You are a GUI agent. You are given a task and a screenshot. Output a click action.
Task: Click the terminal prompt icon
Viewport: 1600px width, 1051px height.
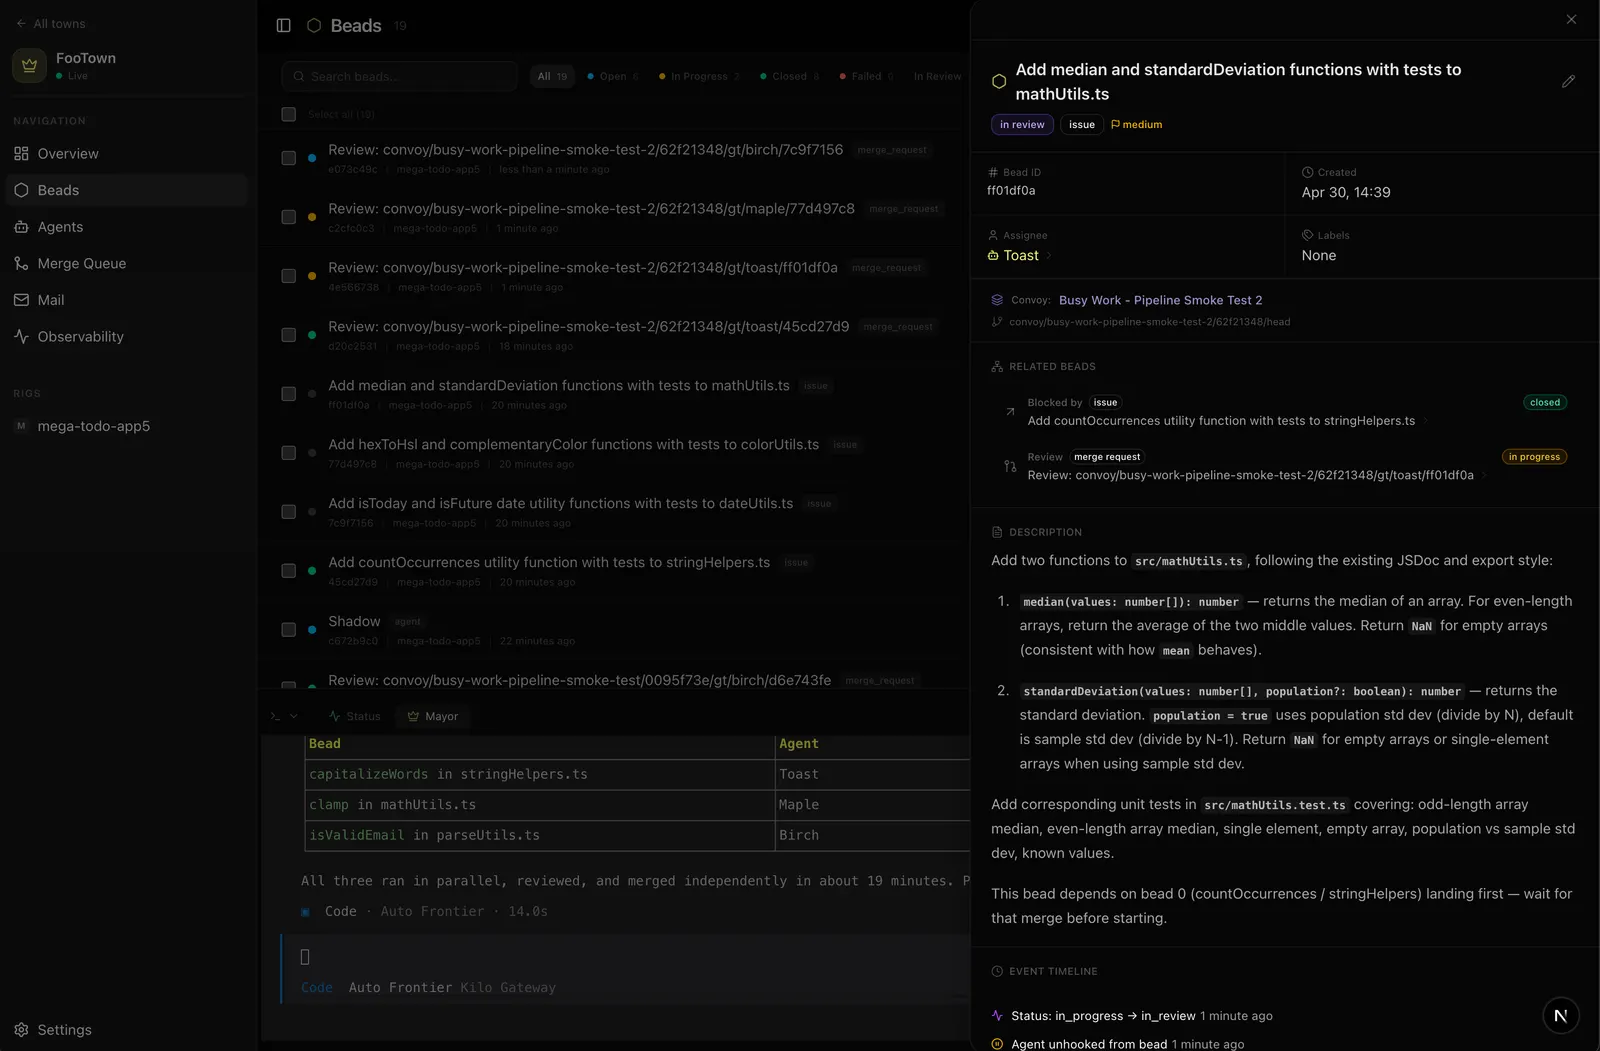click(275, 716)
